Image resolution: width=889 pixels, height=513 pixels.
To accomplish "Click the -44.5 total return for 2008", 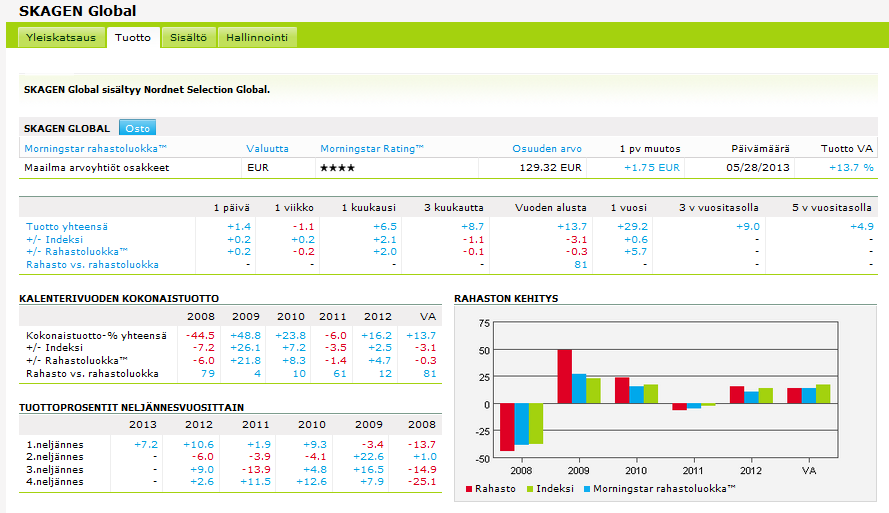I will [200, 336].
